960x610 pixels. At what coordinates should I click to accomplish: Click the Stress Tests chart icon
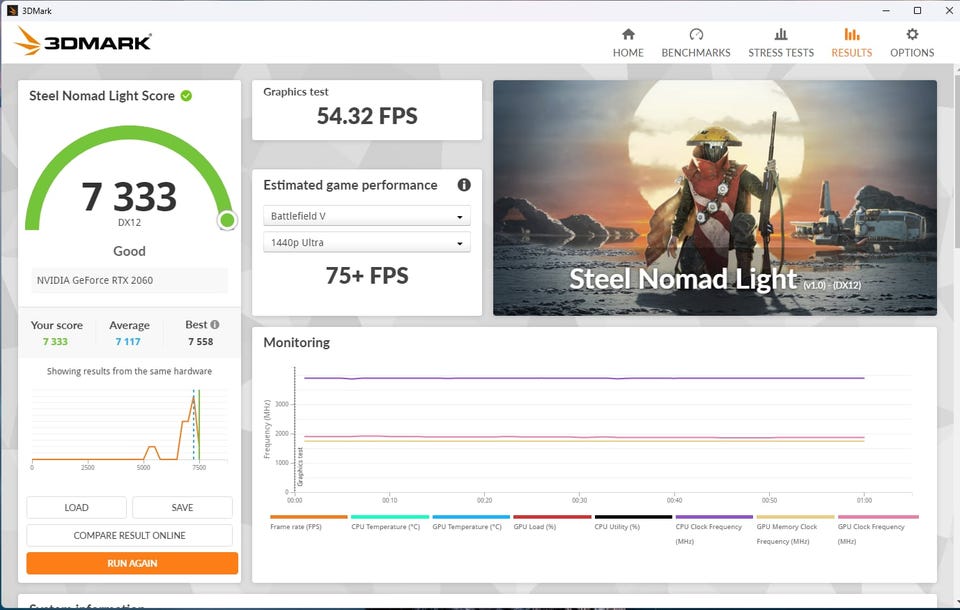click(x=781, y=34)
